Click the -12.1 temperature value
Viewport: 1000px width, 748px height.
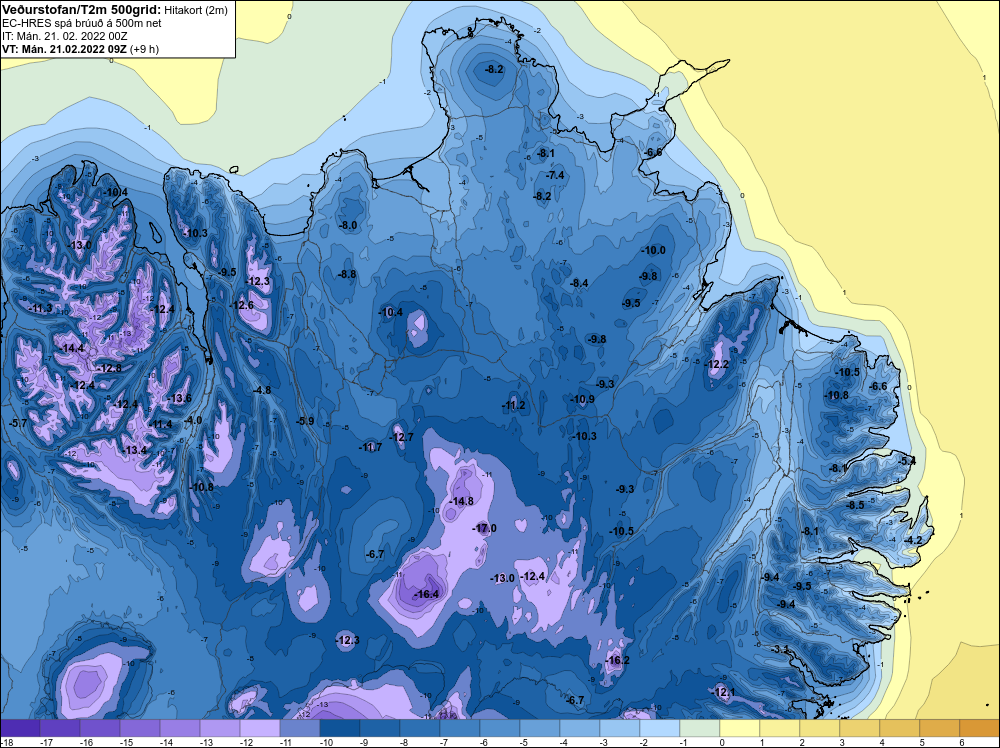pos(723,692)
